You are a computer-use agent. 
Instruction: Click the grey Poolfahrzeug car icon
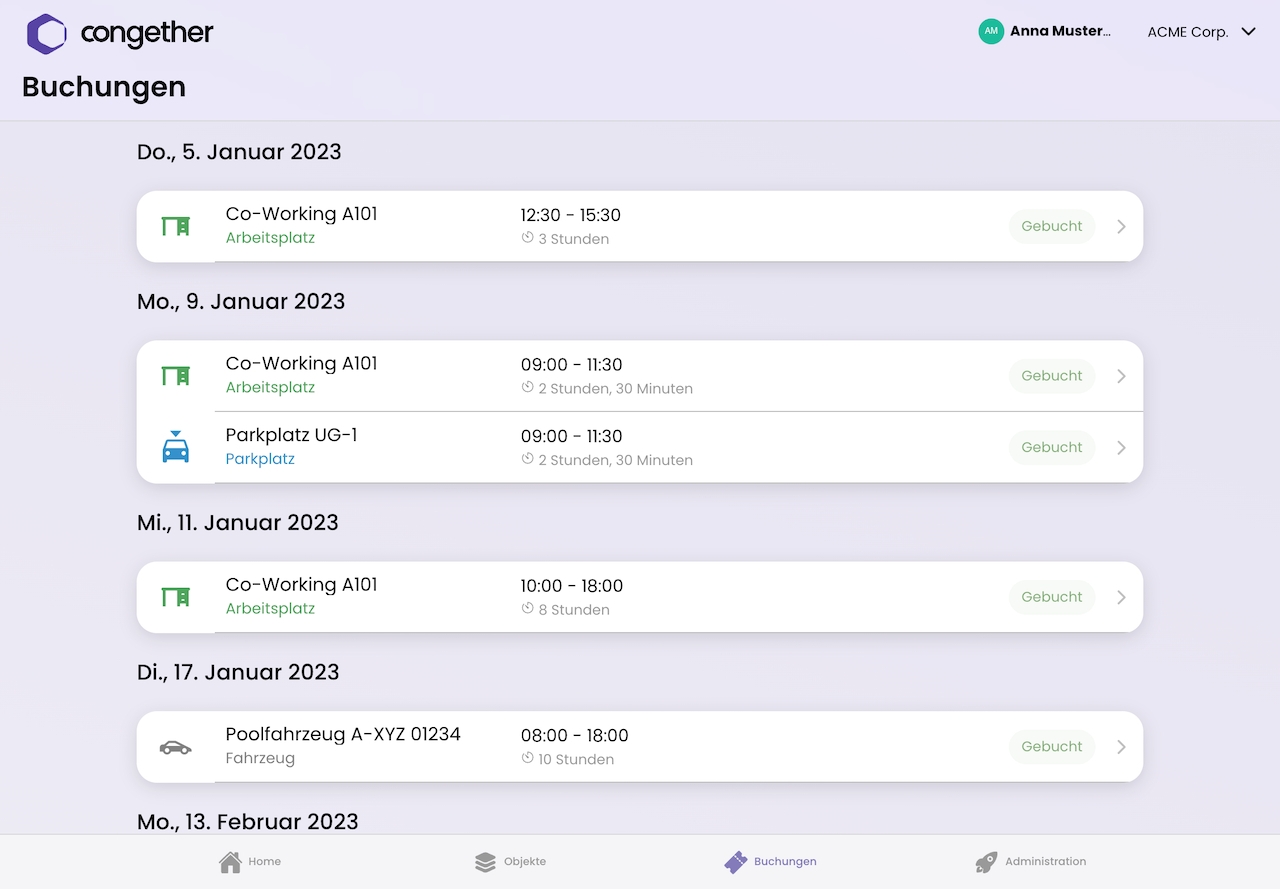[x=175, y=747]
